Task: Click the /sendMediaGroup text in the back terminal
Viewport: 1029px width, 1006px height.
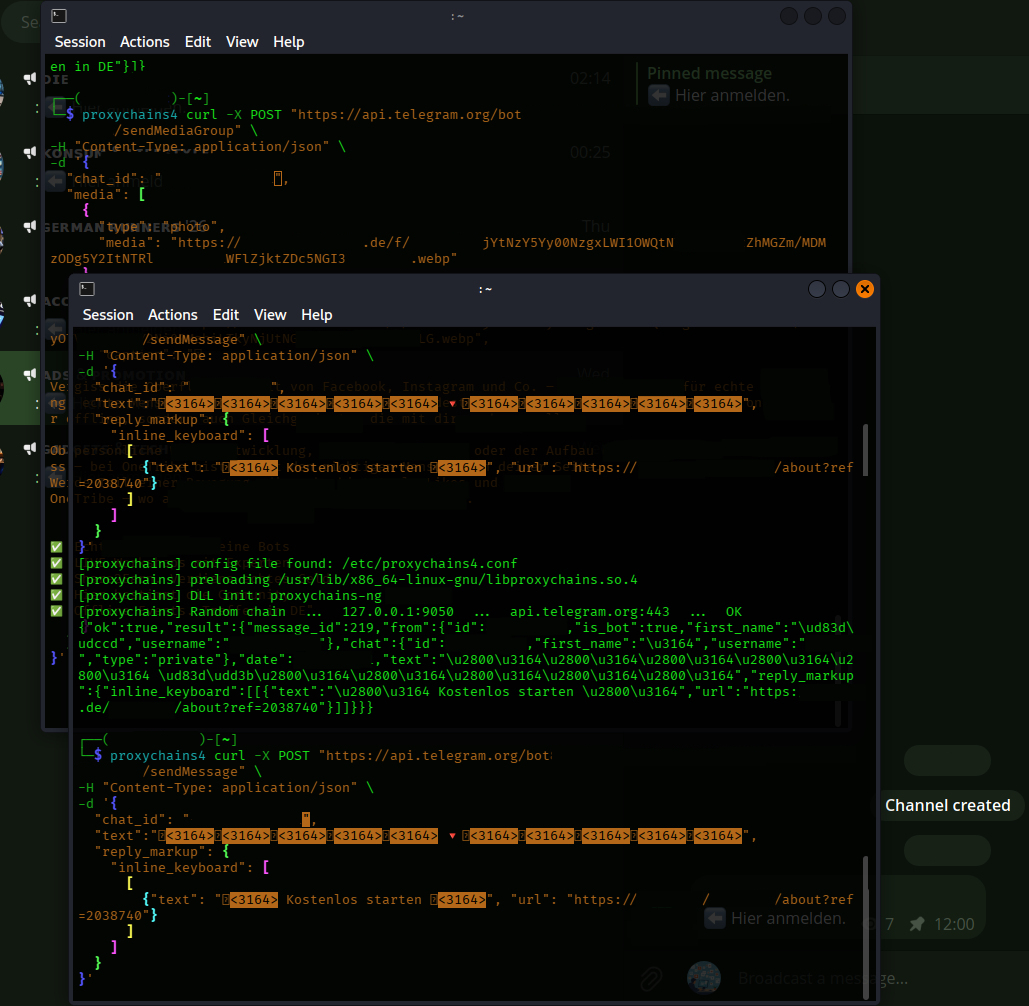Action: point(177,131)
